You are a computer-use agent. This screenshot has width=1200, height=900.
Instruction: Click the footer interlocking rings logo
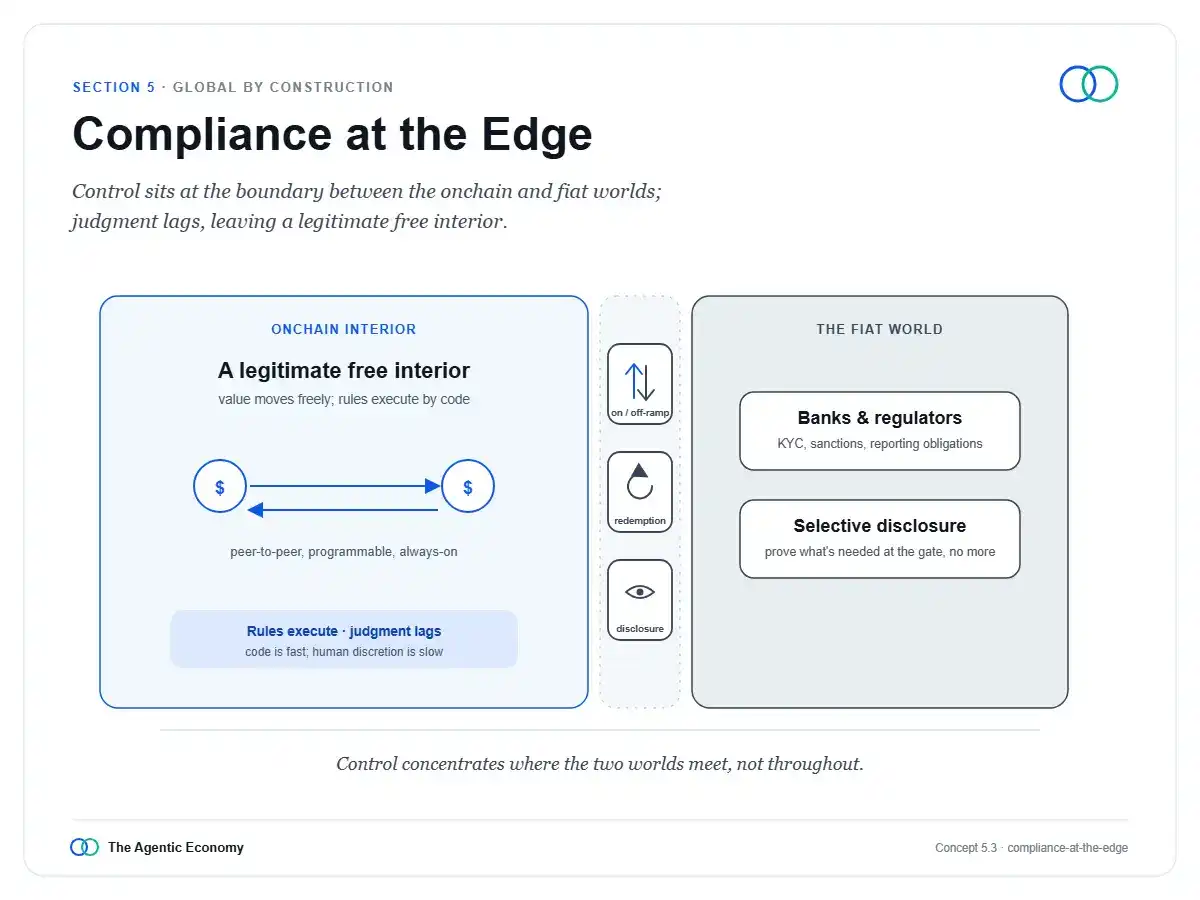pos(85,847)
